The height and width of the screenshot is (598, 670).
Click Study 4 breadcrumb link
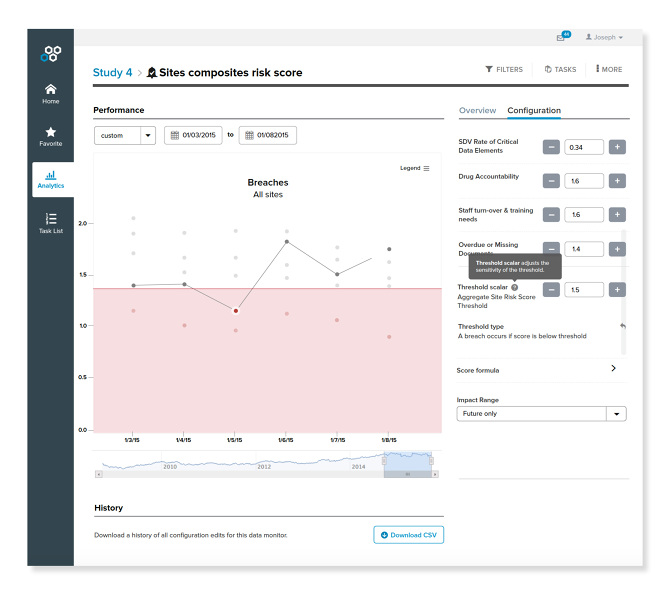click(x=112, y=72)
